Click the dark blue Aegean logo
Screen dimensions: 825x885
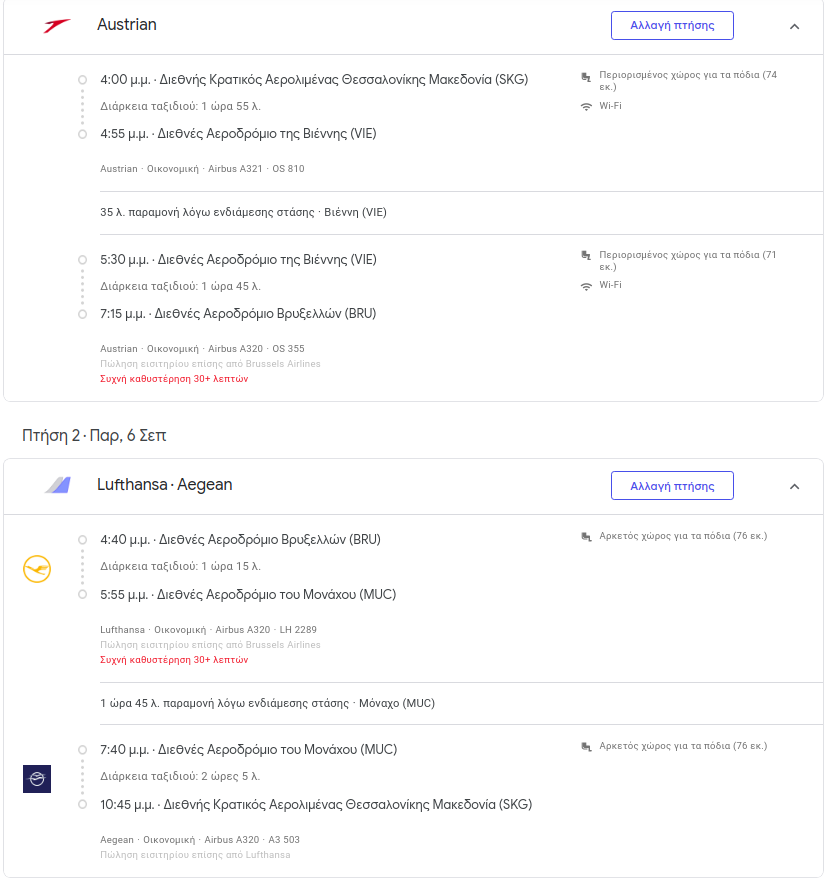[x=37, y=779]
